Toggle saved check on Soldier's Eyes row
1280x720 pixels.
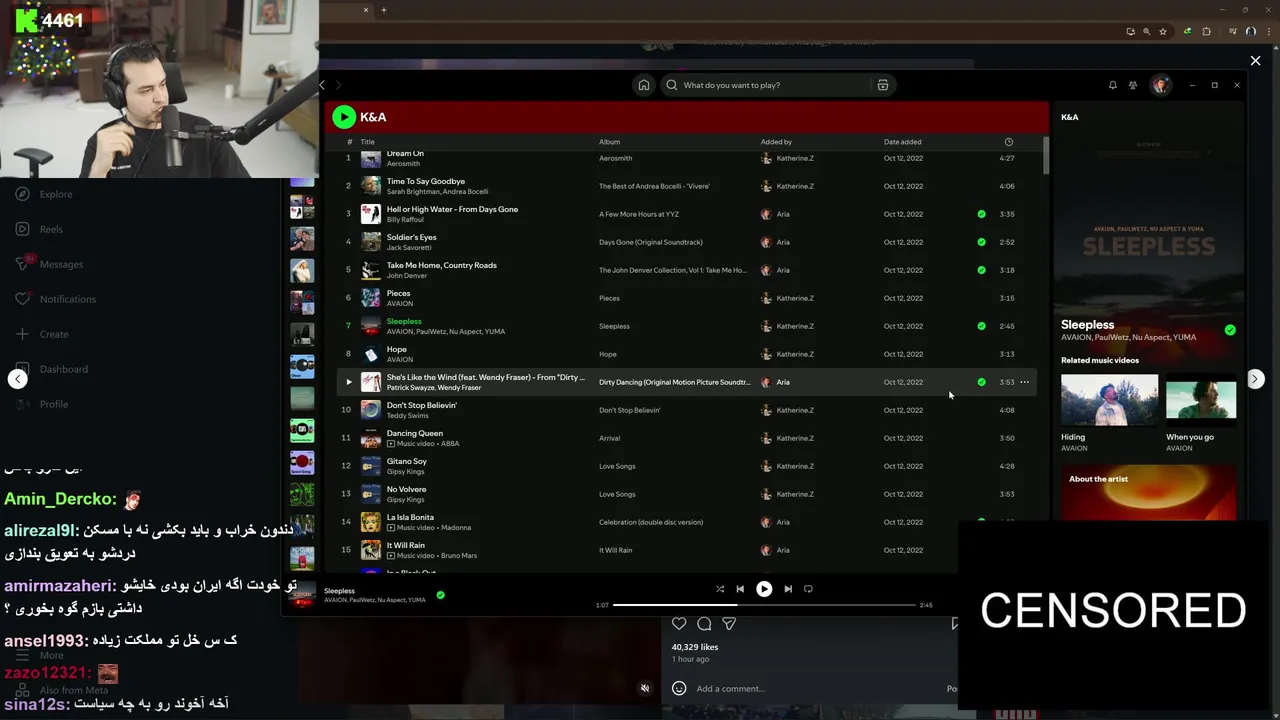[x=981, y=242]
